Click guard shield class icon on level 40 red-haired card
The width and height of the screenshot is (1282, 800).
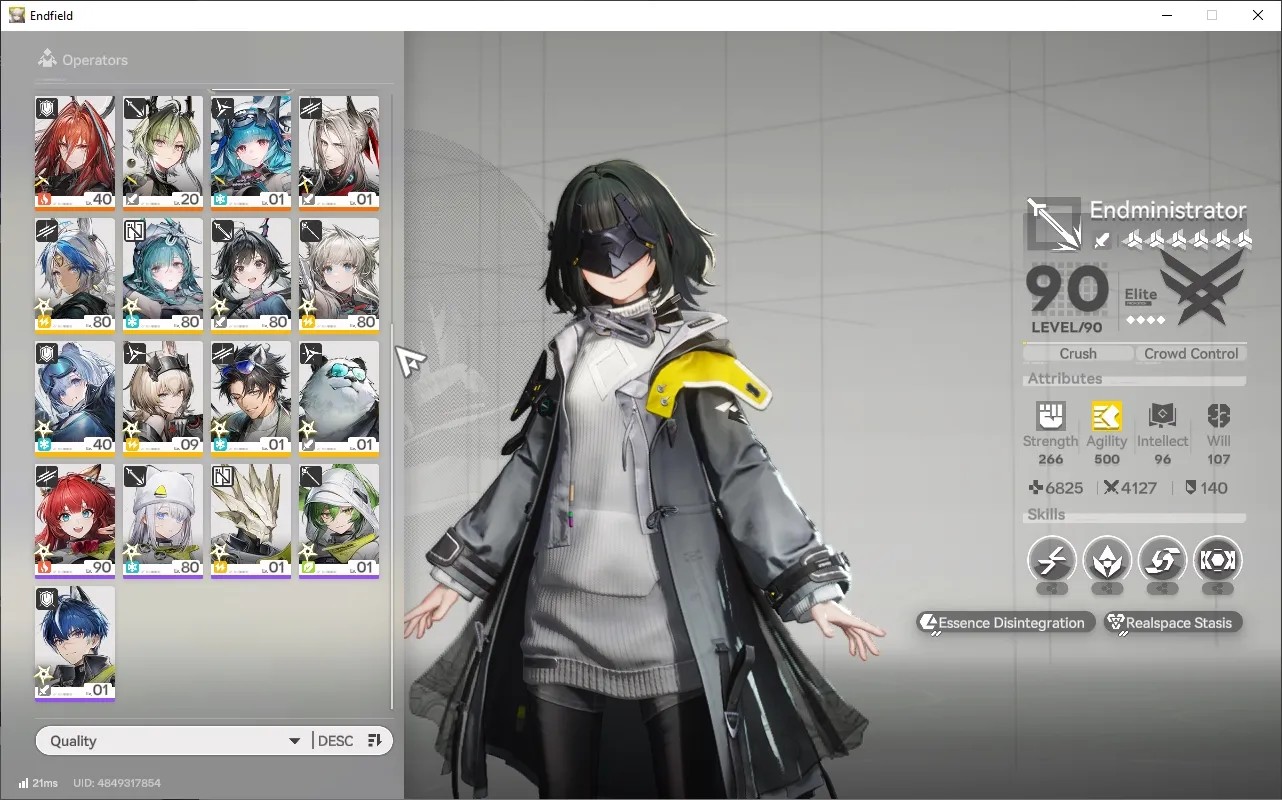[47, 108]
